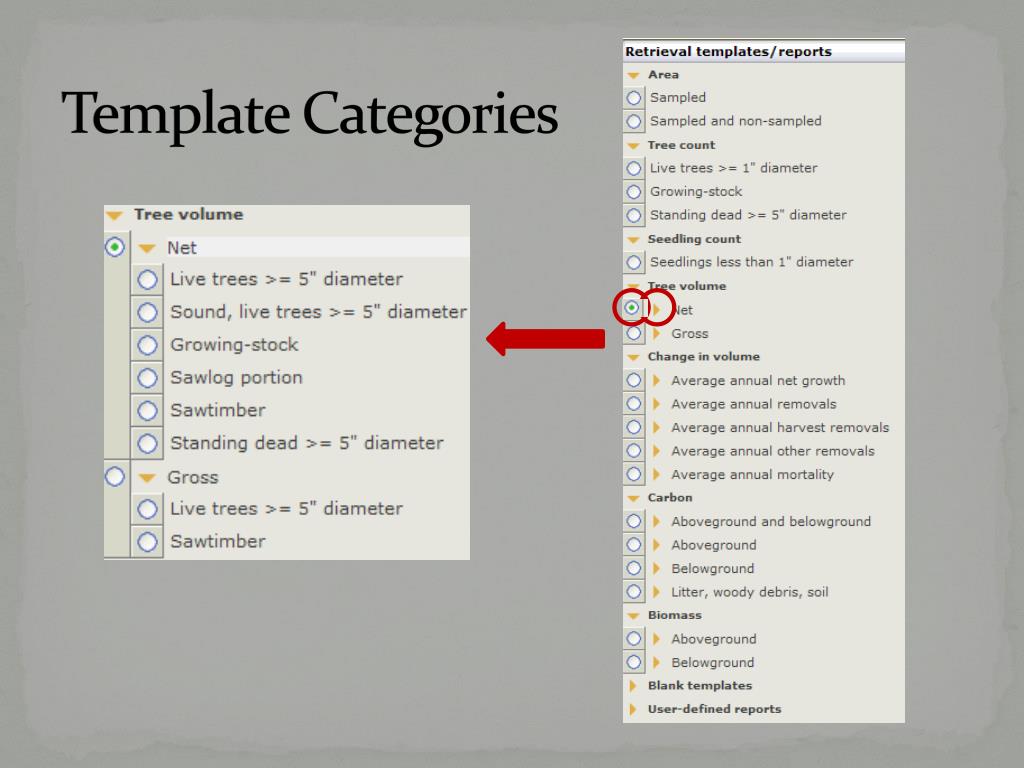Expand 'Aboveground and belowground' carbon arrow
The image size is (1024, 768).
pyautogui.click(x=657, y=521)
